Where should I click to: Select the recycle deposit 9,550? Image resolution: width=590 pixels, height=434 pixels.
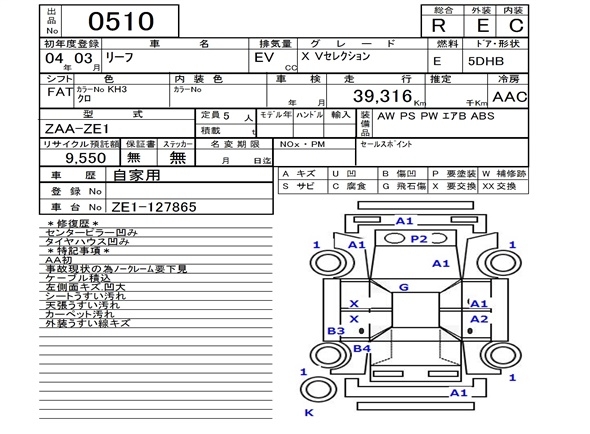86,158
